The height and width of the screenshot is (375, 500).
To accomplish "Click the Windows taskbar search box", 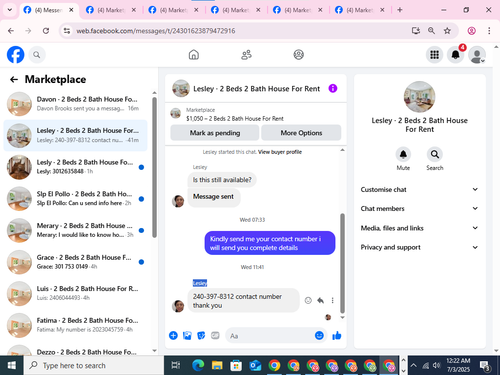I will point(94,365).
